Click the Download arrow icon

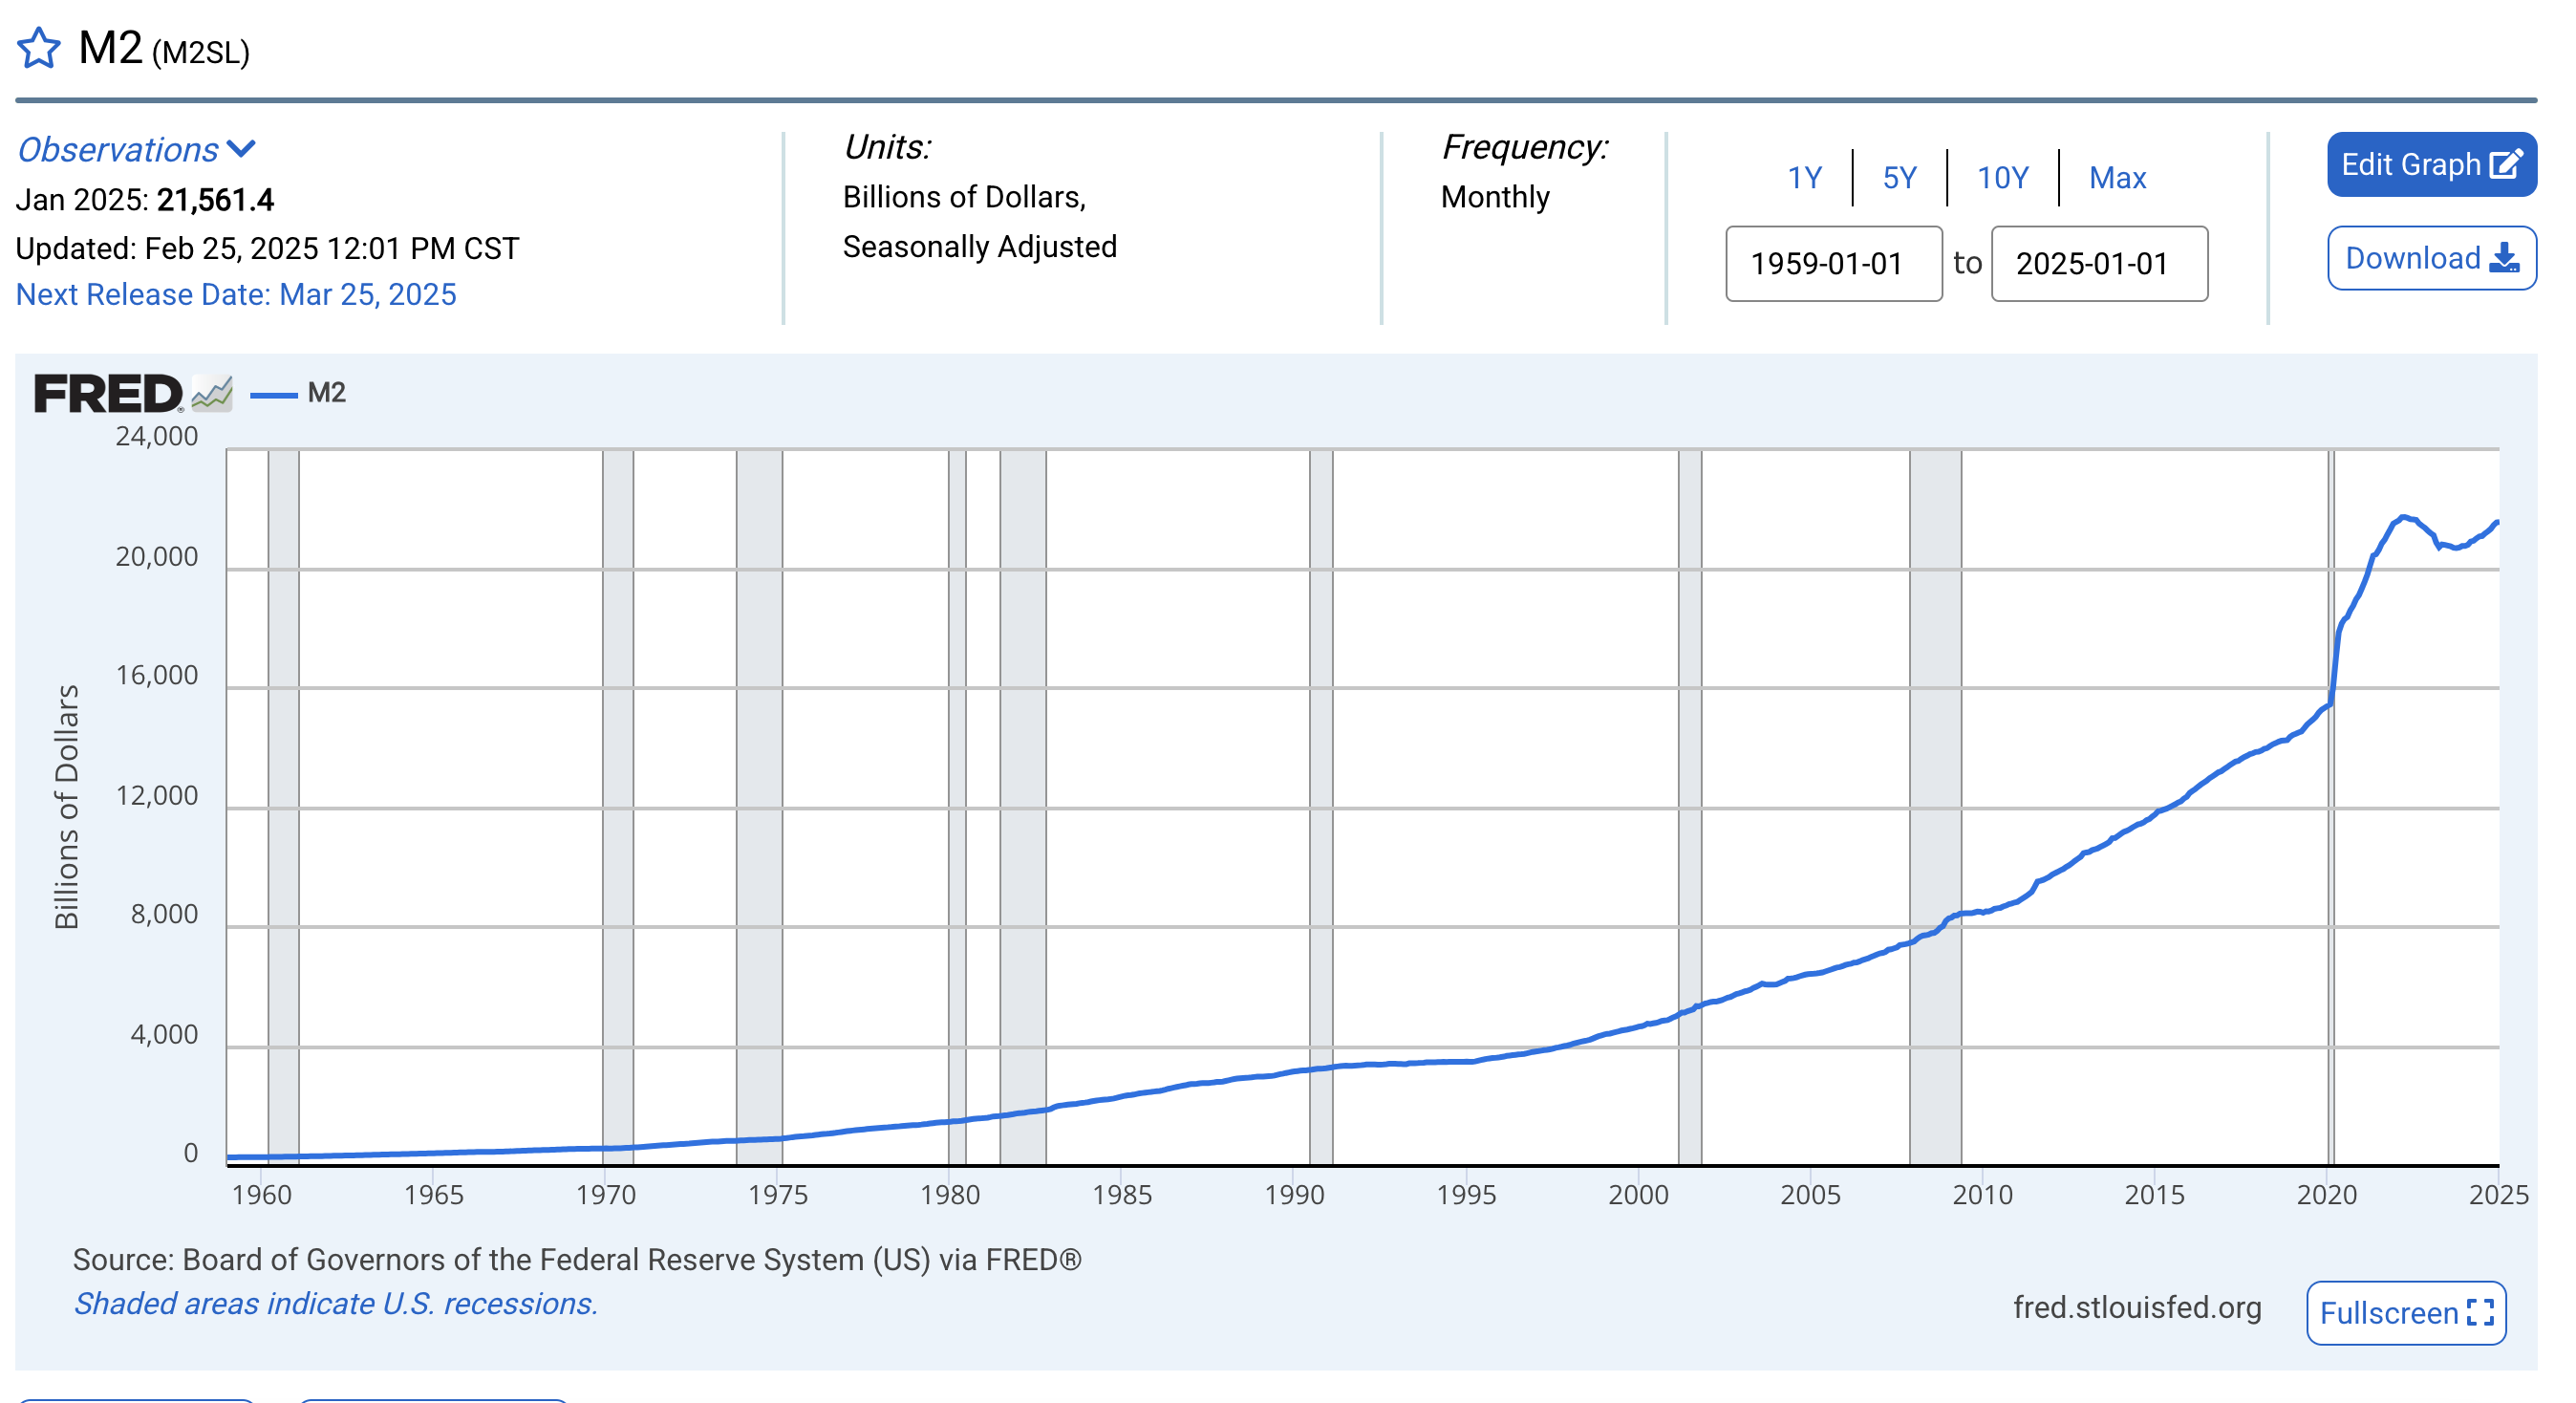point(2504,258)
